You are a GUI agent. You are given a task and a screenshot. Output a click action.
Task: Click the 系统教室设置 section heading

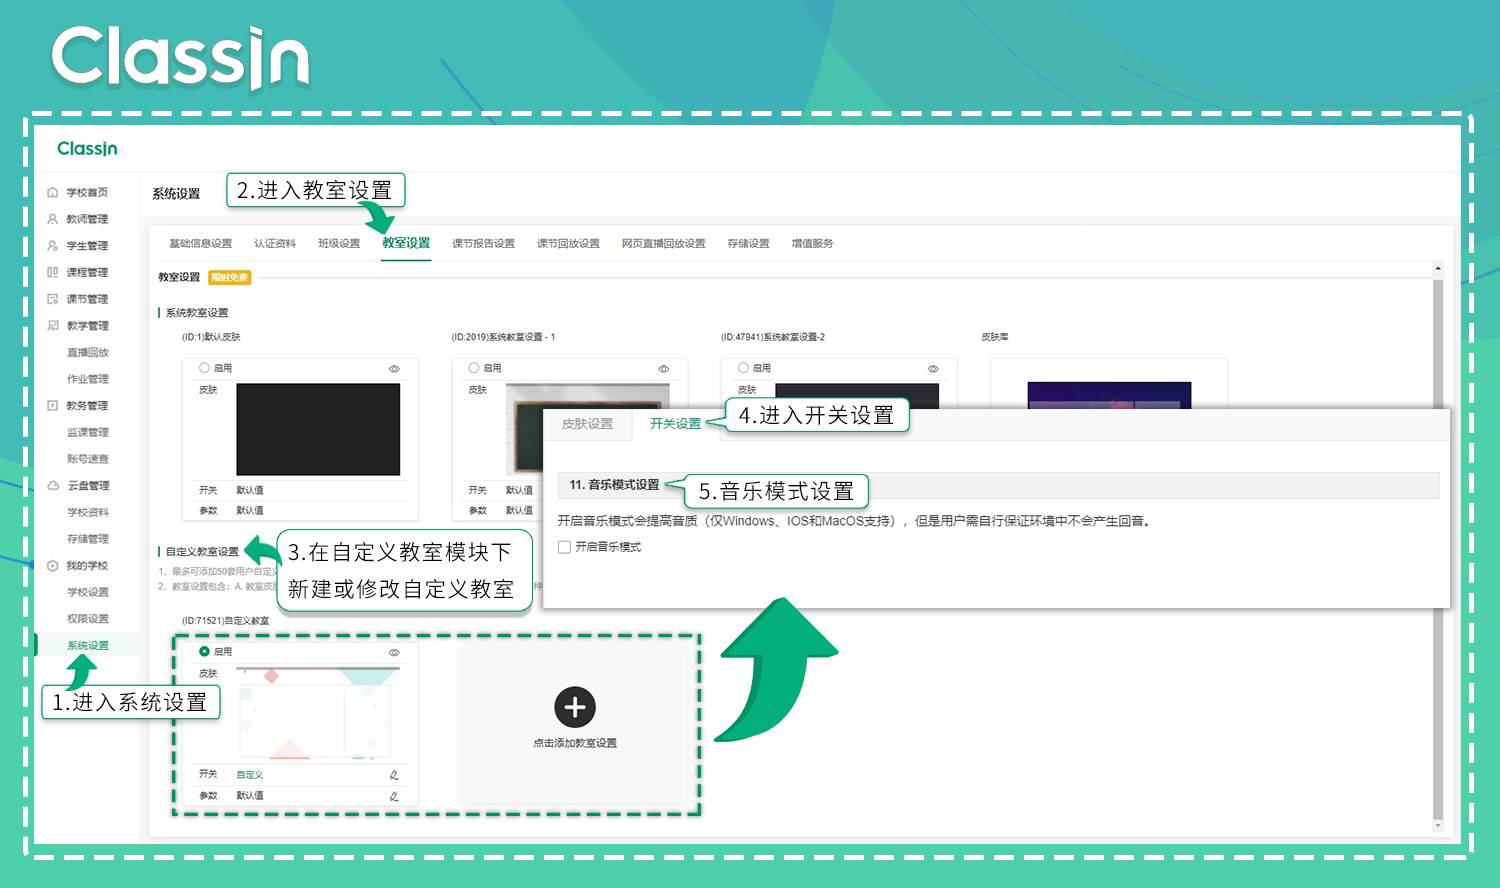(x=197, y=313)
